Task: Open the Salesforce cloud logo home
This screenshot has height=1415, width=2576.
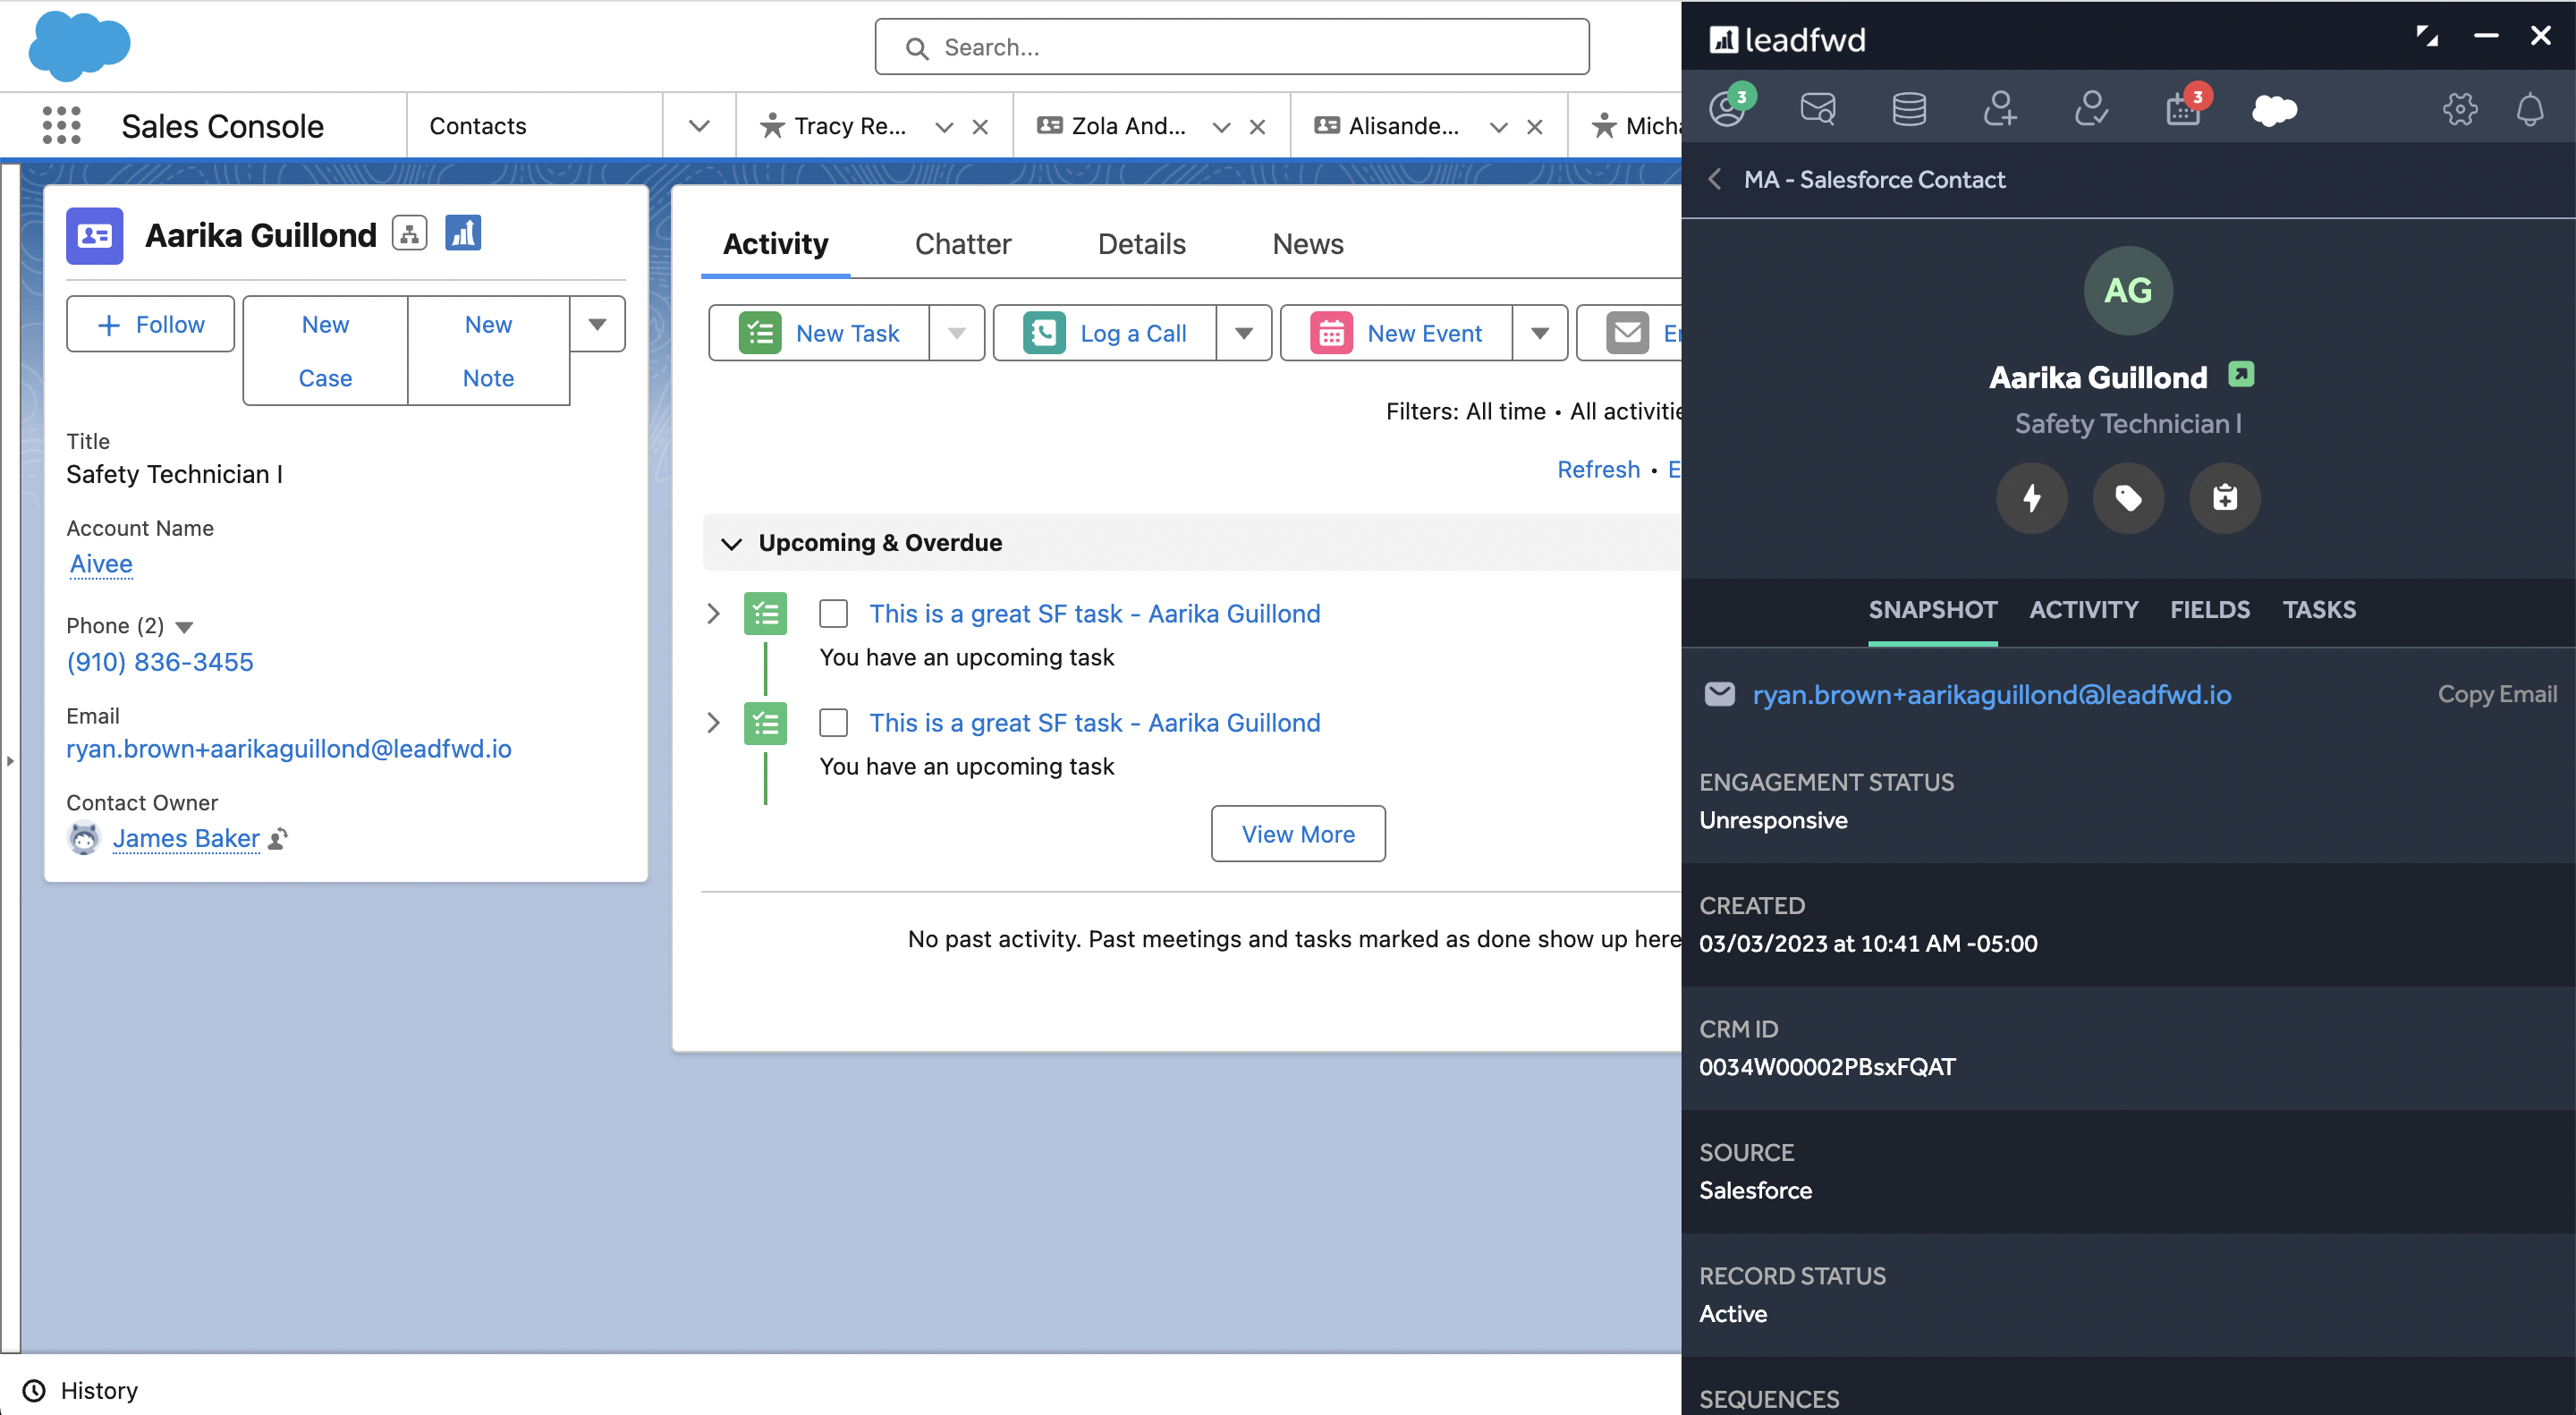Action: [x=79, y=45]
